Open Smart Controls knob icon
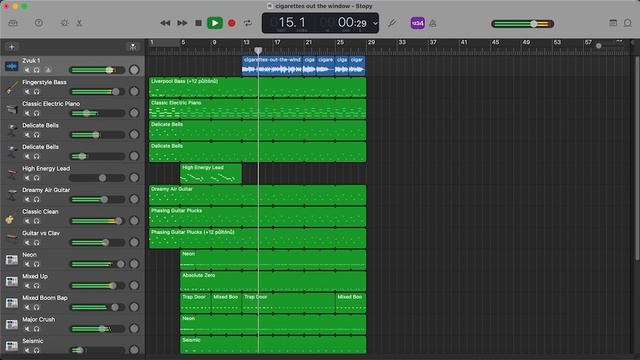Viewport: 640px width, 360px height. point(64,23)
